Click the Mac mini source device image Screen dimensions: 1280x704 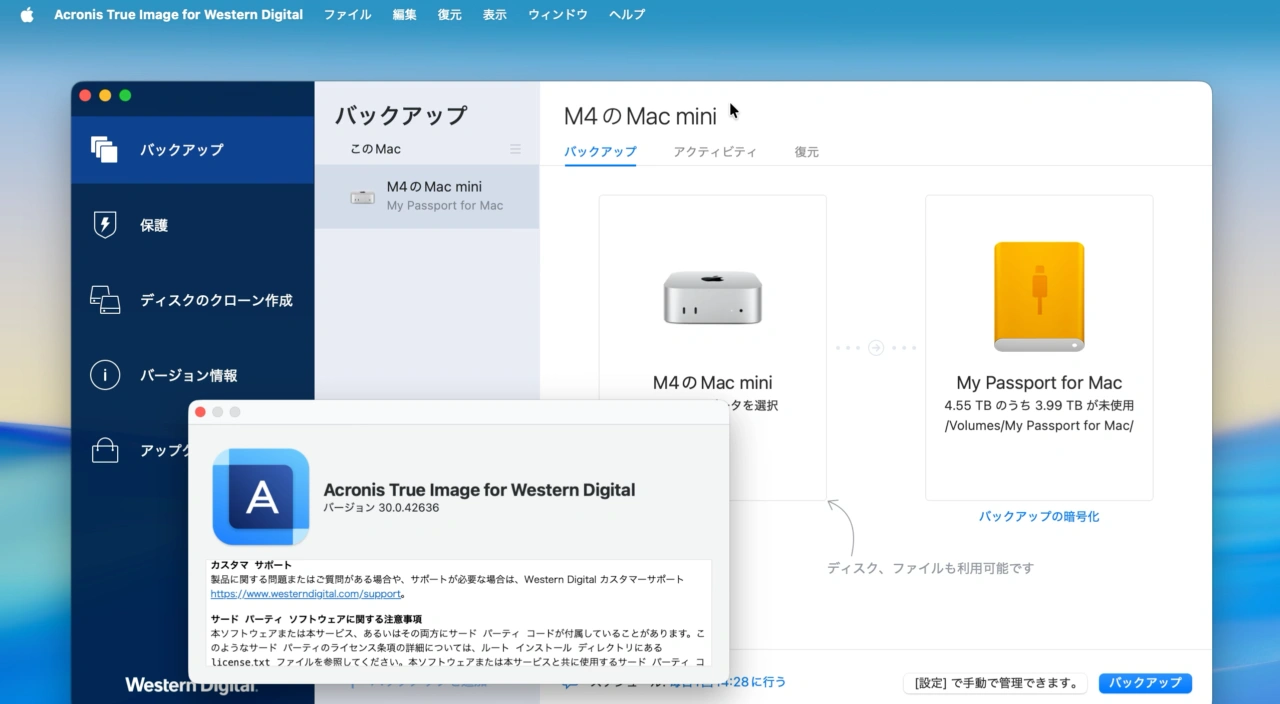tap(713, 296)
